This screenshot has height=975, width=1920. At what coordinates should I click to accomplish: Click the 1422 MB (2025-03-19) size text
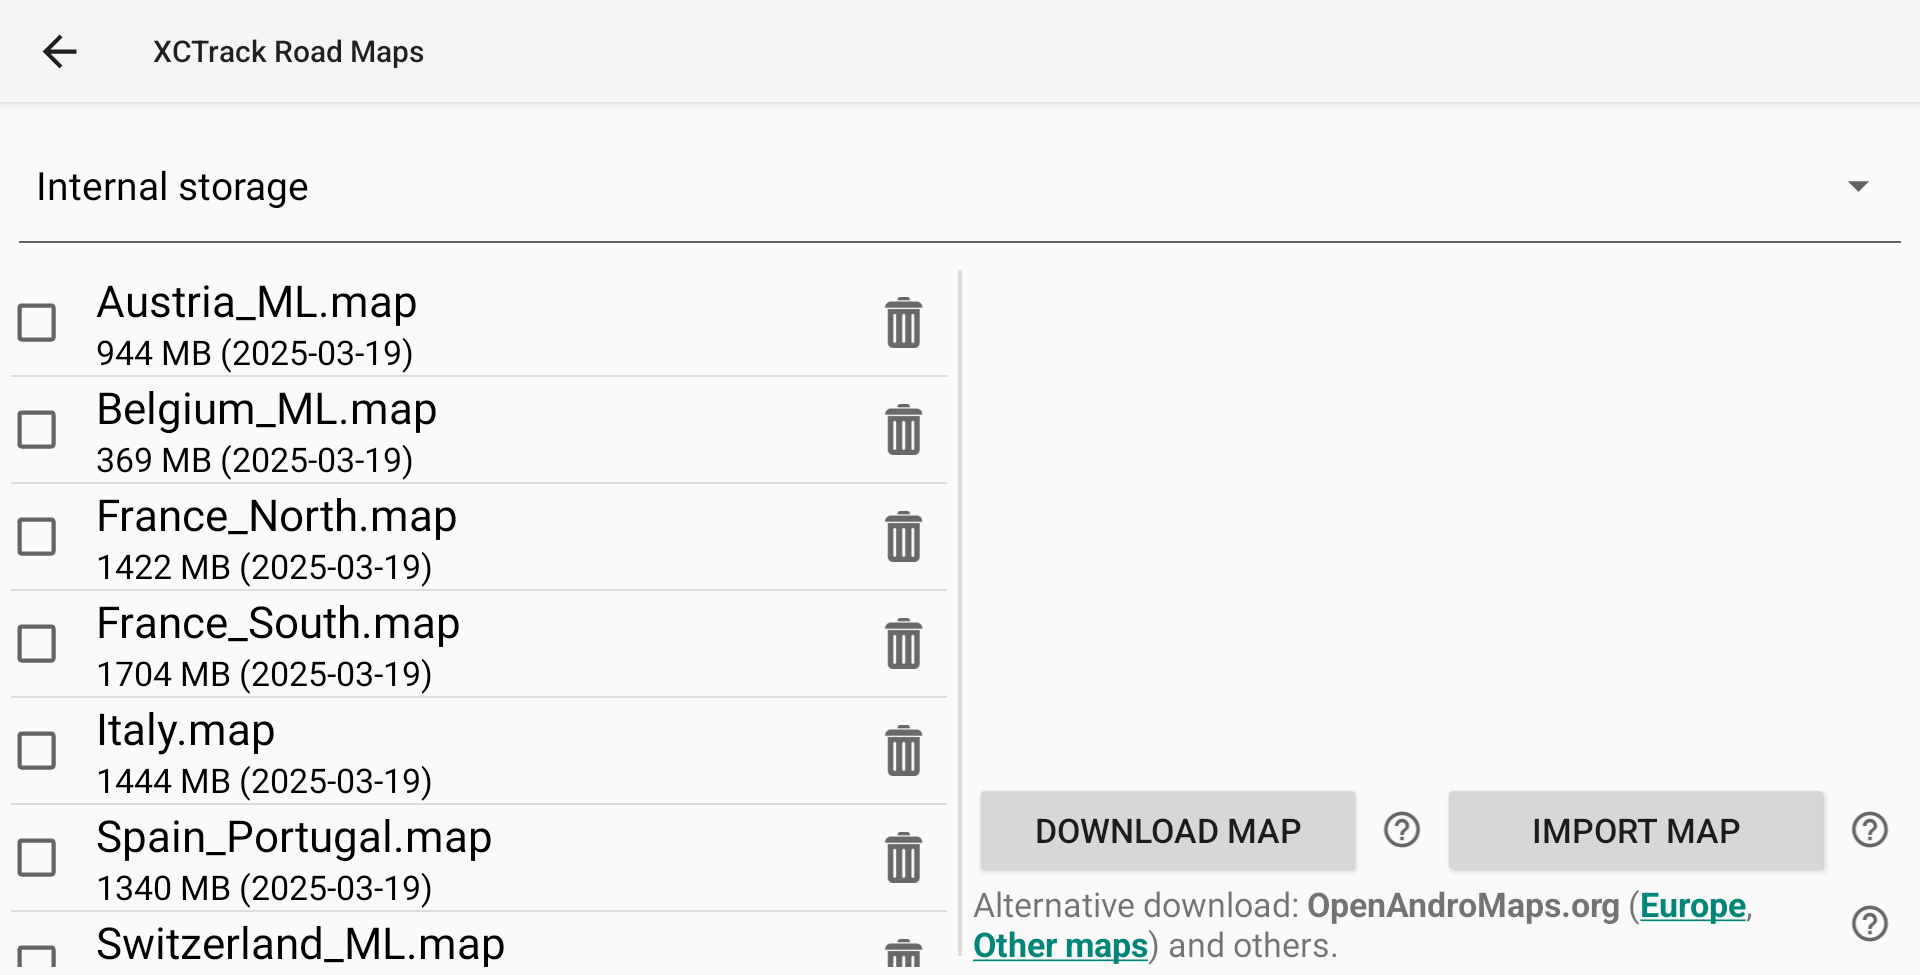(x=264, y=567)
